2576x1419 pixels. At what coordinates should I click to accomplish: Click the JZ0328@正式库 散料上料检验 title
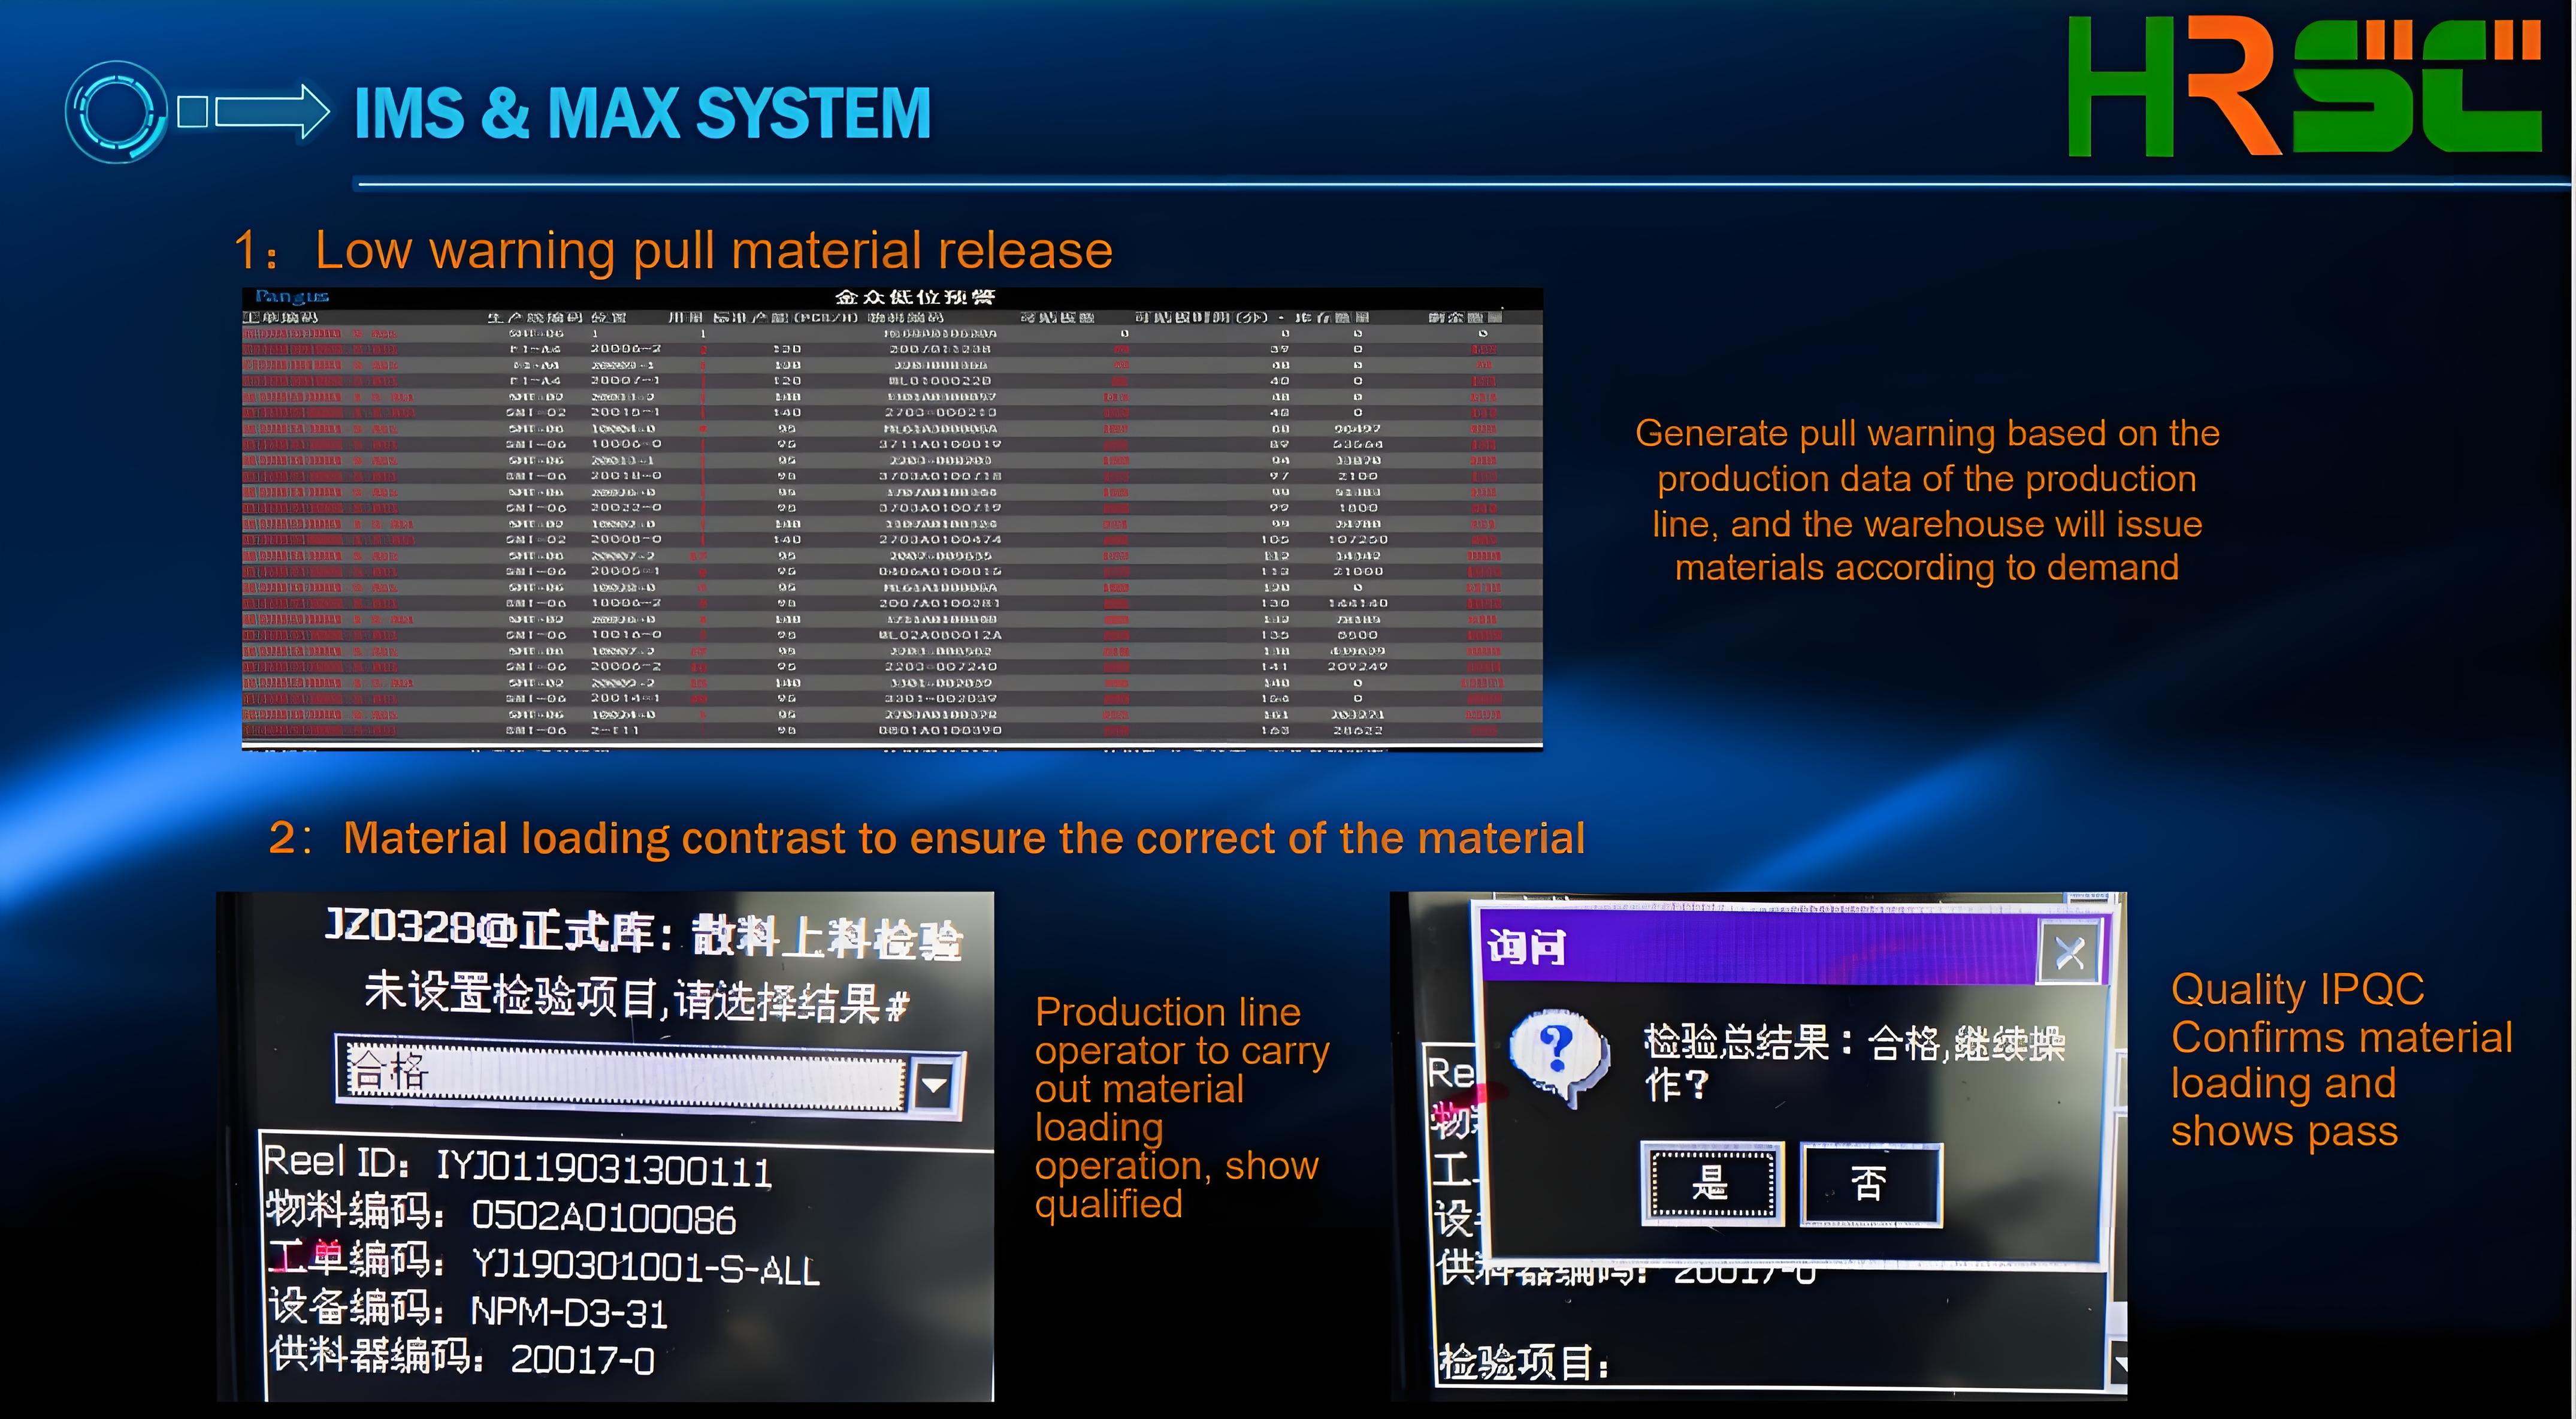(645, 934)
